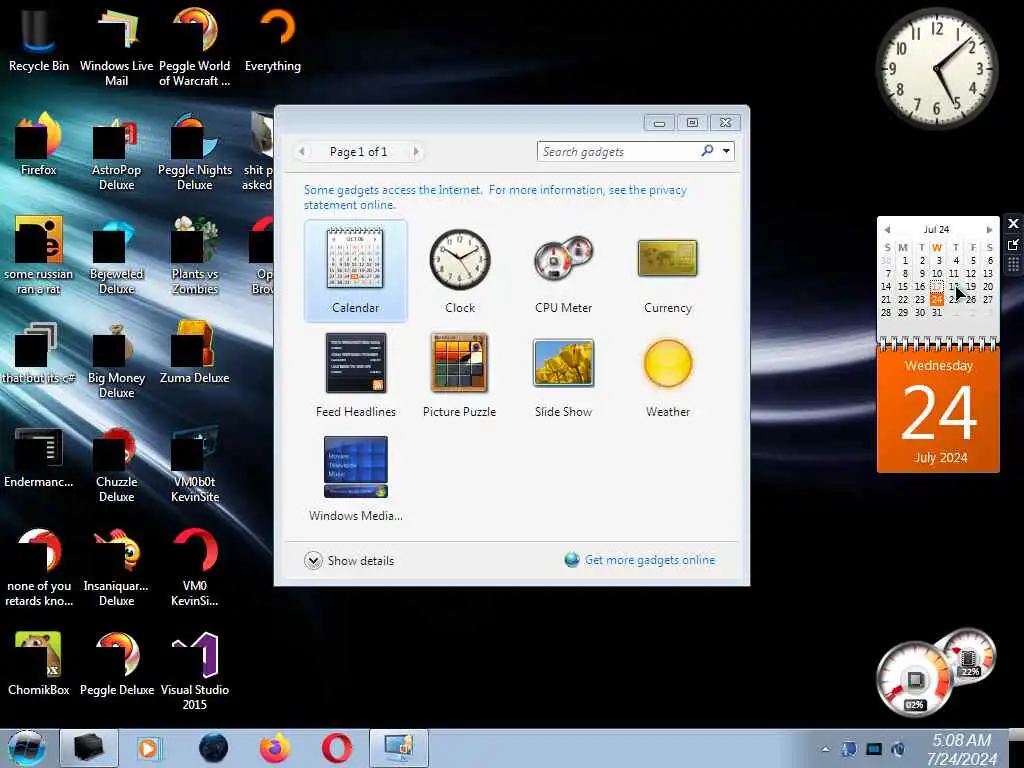
Task: Select the Picture Puzzle gadget
Action: click(460, 375)
